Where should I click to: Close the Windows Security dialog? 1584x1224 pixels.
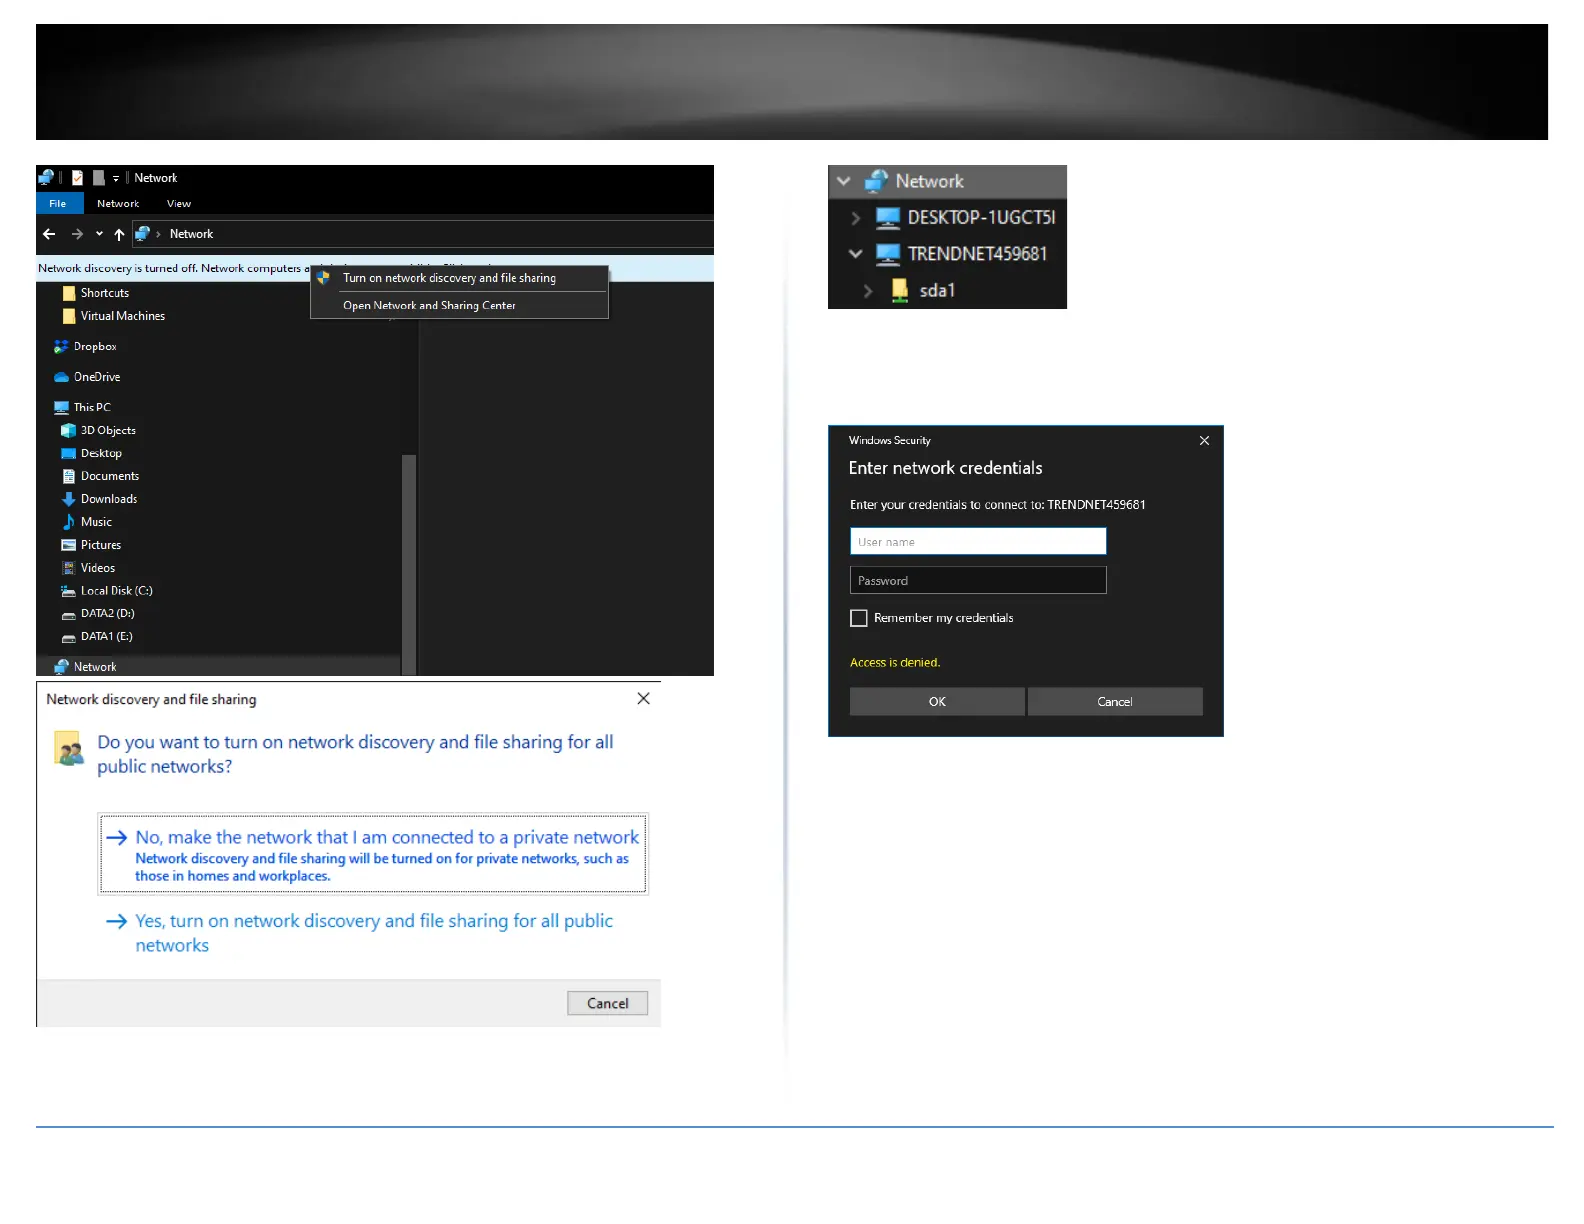[1205, 440]
